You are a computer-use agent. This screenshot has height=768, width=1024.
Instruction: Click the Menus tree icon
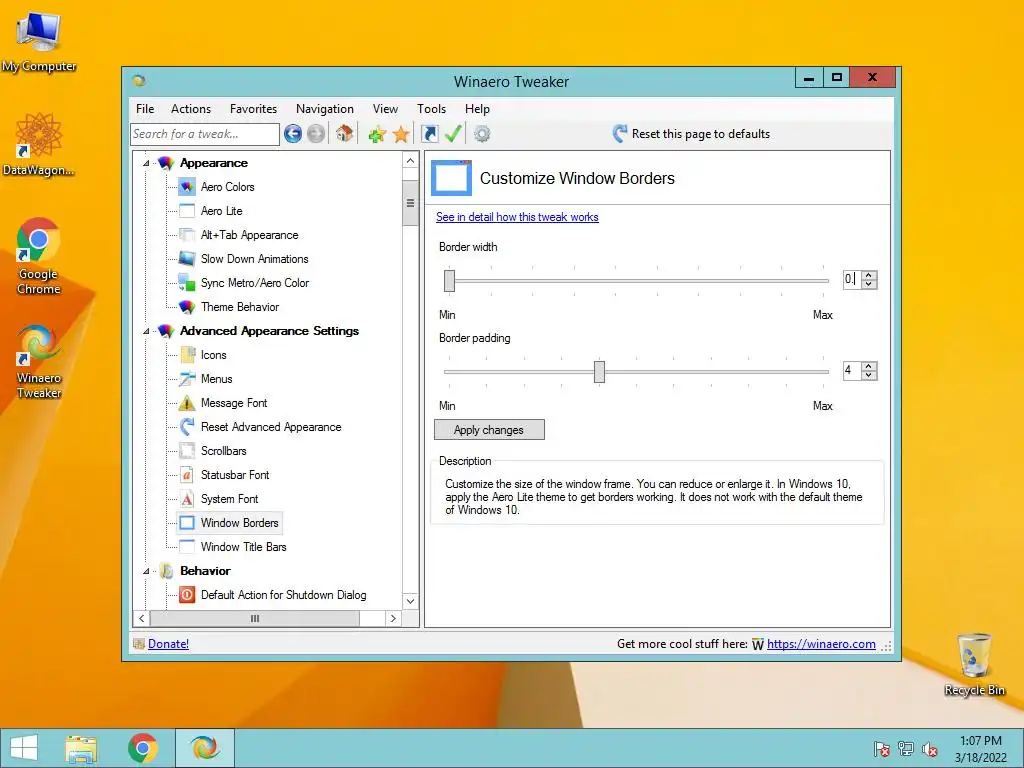pyautogui.click(x=187, y=379)
